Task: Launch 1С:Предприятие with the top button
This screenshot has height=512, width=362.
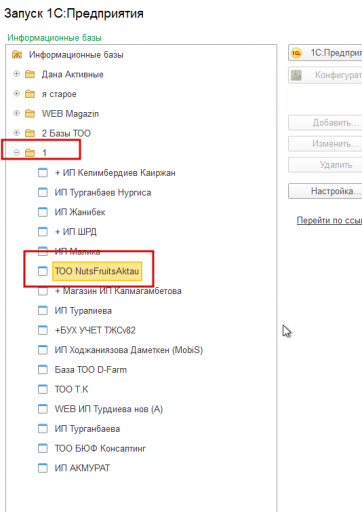Action: click(325, 53)
